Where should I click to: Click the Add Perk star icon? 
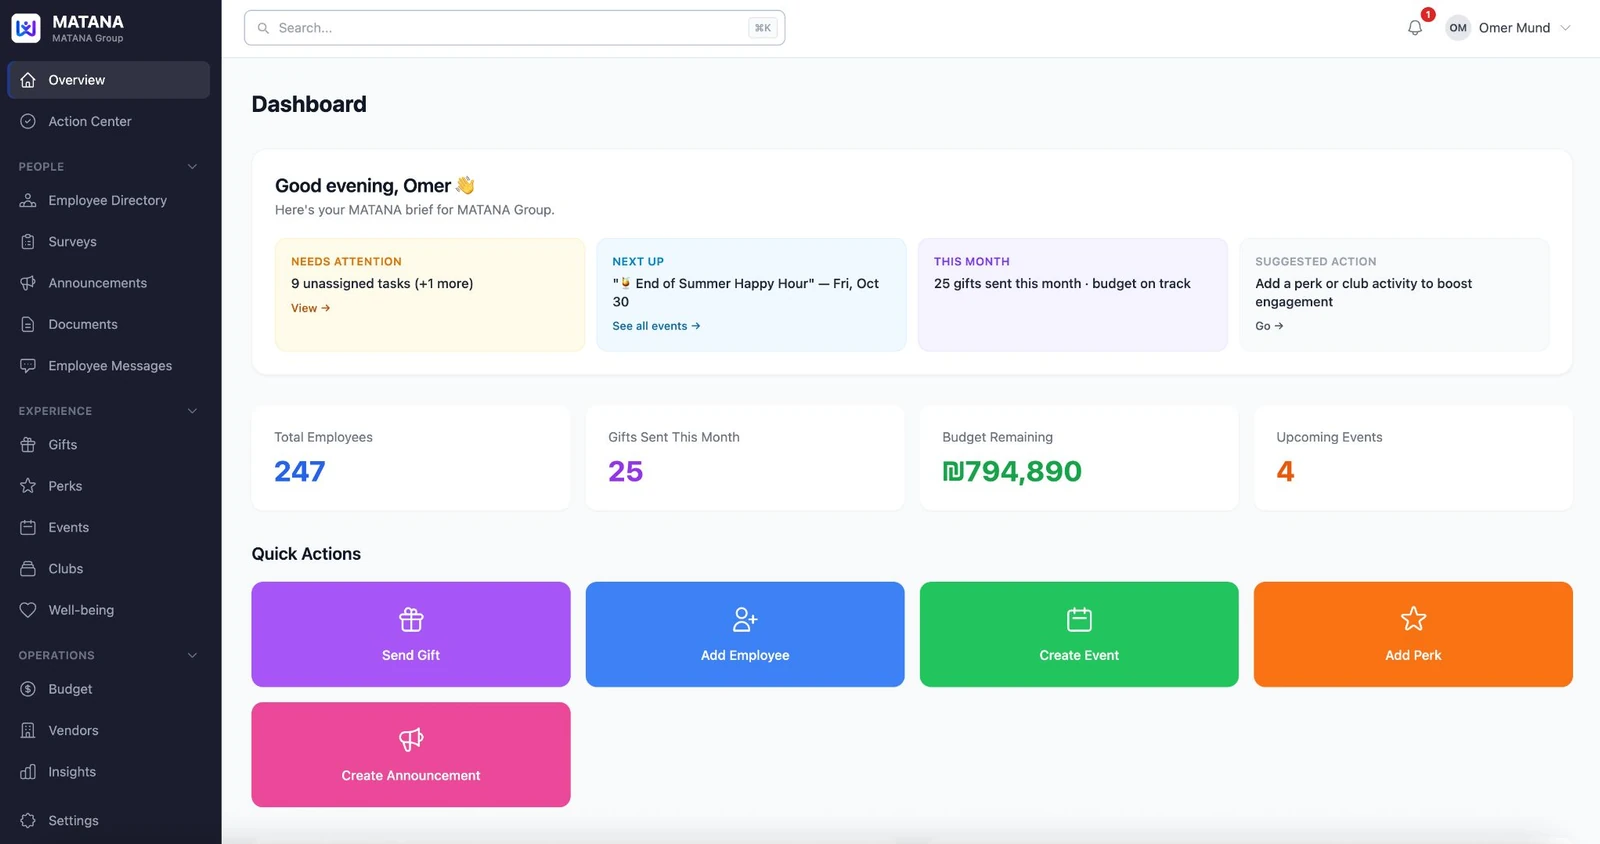coord(1413,620)
